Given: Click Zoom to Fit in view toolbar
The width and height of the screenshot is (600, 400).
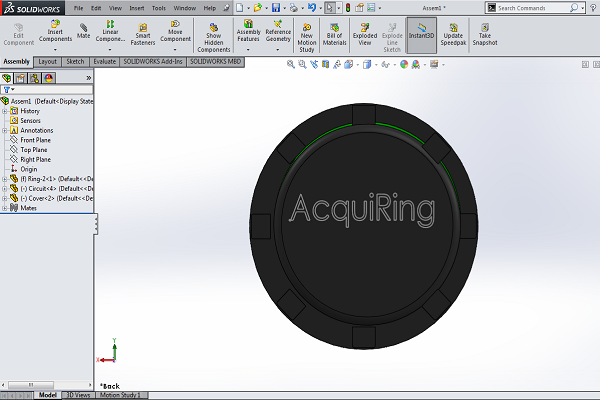Looking at the screenshot, I should [x=291, y=64].
